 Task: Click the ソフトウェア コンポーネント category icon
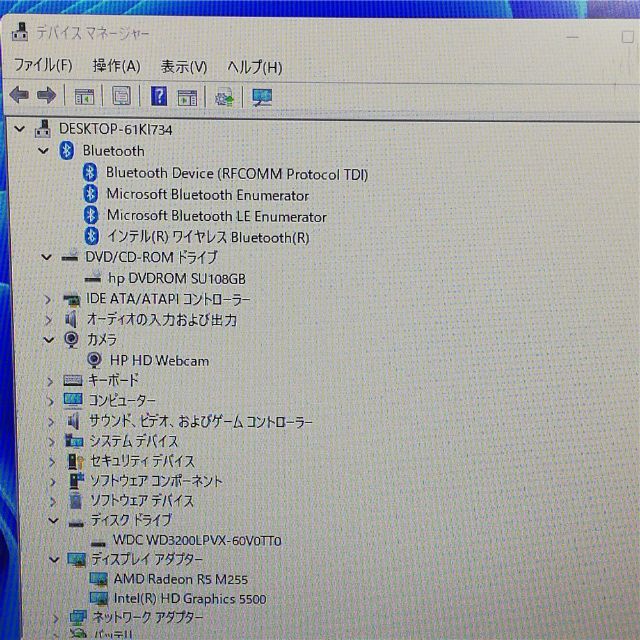pyautogui.click(x=76, y=481)
